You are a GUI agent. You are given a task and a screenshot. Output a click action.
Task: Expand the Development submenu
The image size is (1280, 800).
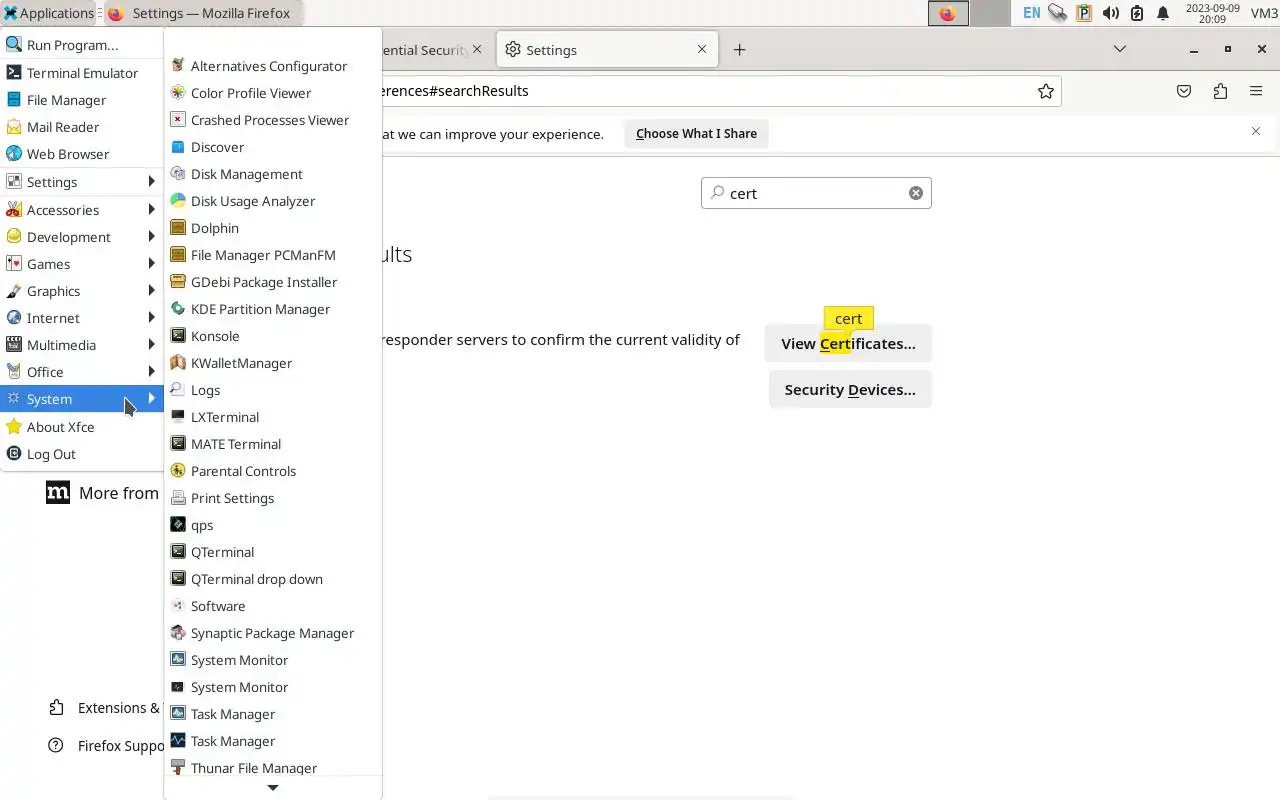click(82, 237)
